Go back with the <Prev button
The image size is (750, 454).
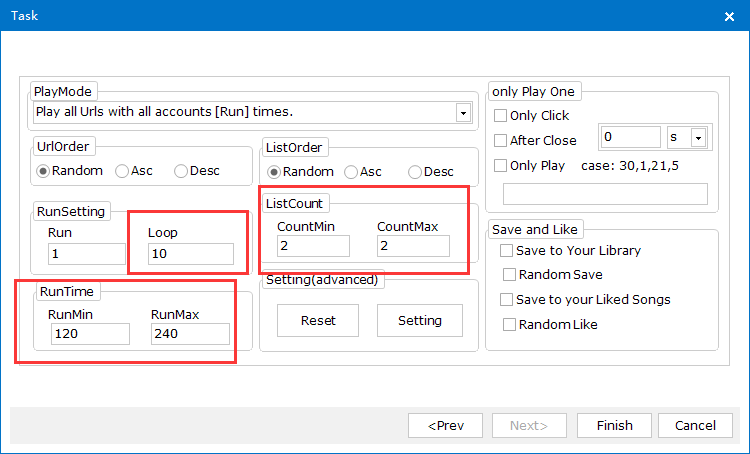(x=445, y=425)
